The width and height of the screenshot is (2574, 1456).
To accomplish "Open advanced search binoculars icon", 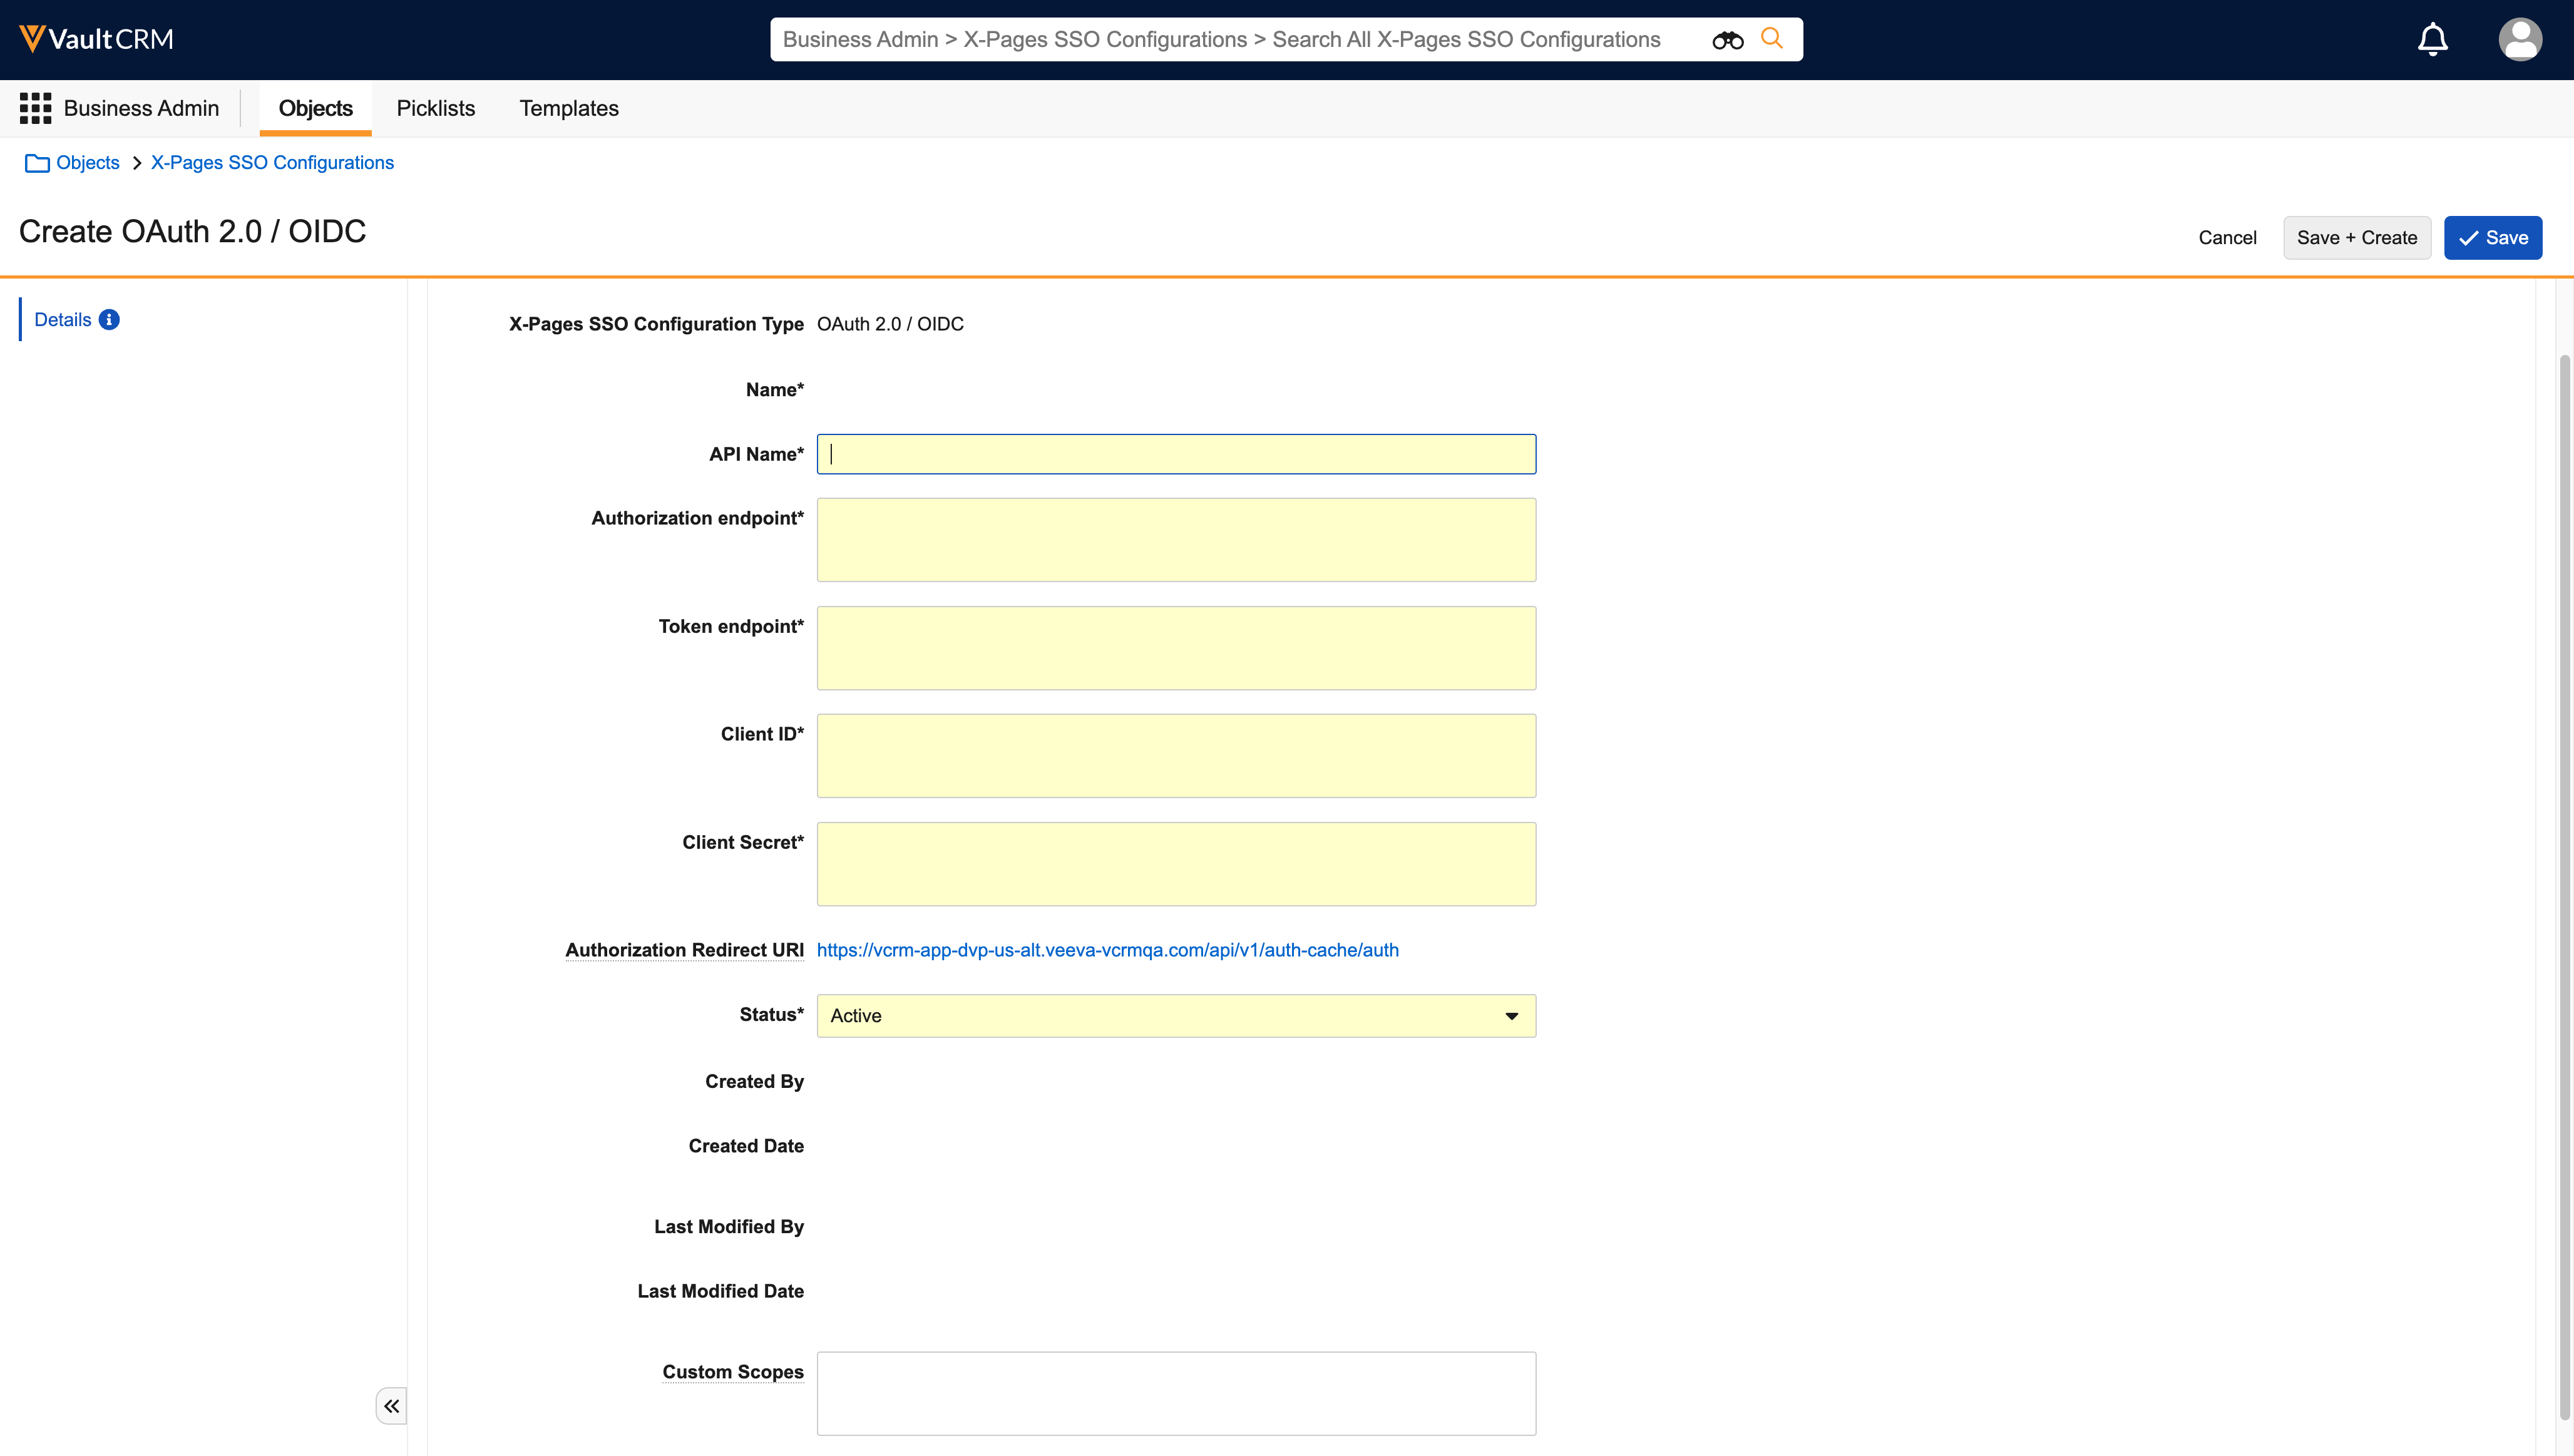I will (x=1727, y=40).
